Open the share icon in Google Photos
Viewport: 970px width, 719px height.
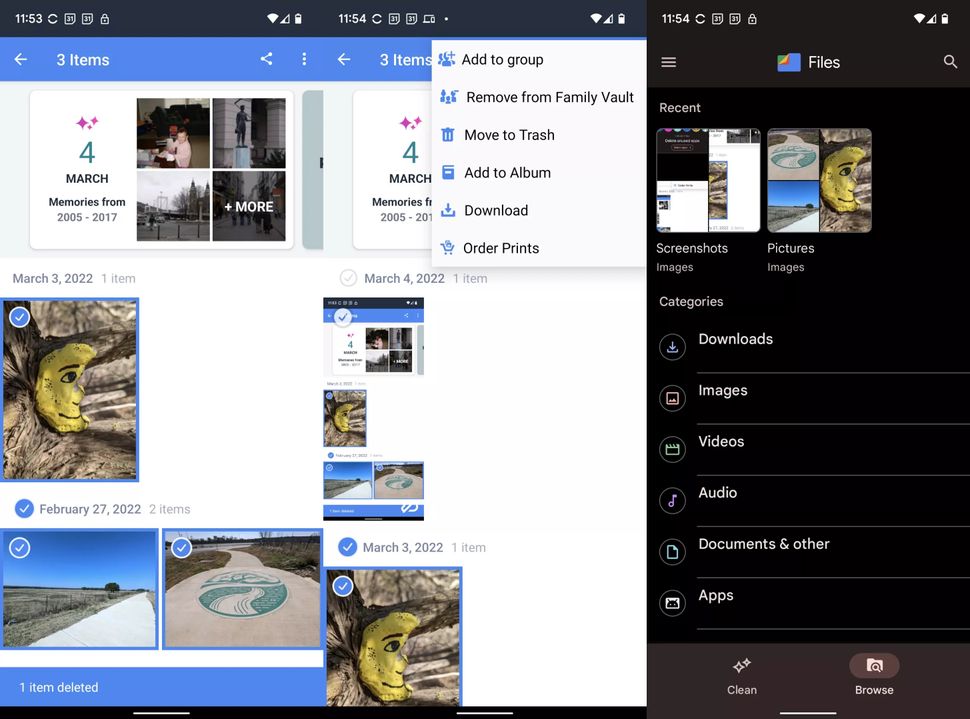tap(266, 60)
